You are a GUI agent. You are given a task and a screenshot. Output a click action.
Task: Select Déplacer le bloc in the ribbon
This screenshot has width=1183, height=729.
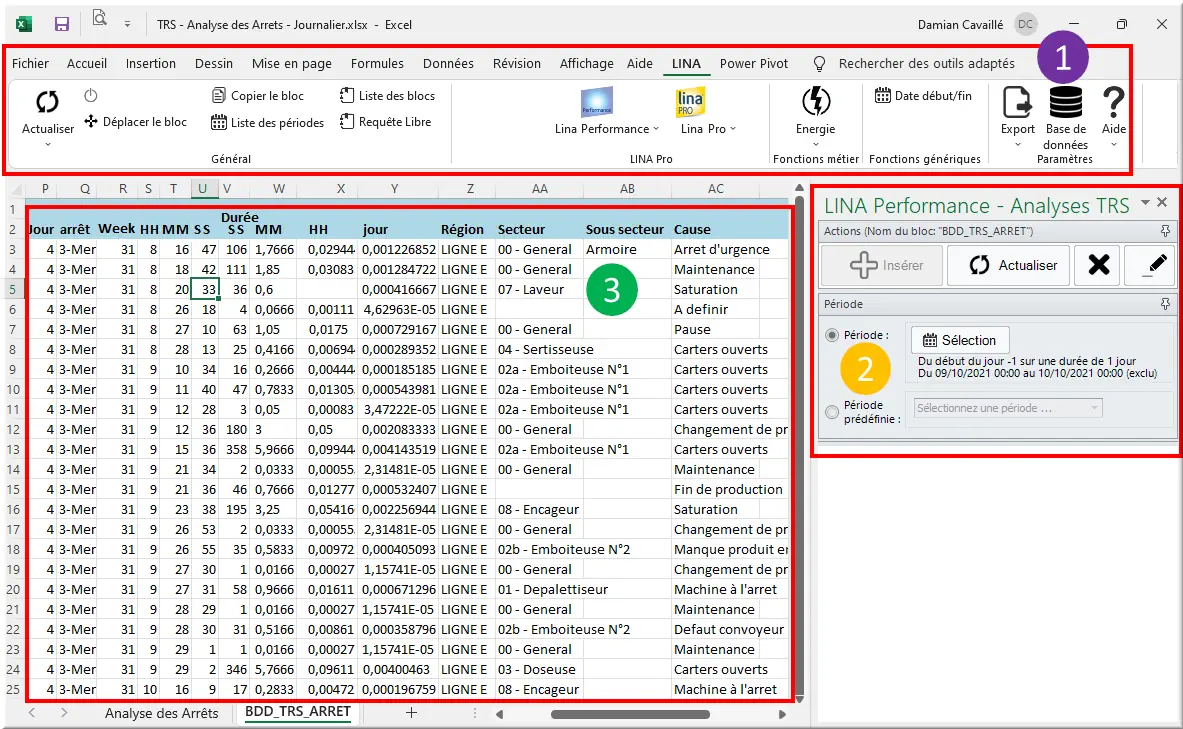tap(136, 122)
